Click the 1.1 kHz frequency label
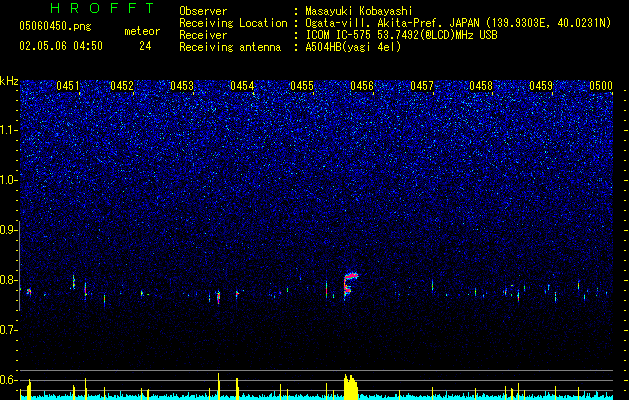Viewport: 629px width, 400px height. tap(8, 130)
